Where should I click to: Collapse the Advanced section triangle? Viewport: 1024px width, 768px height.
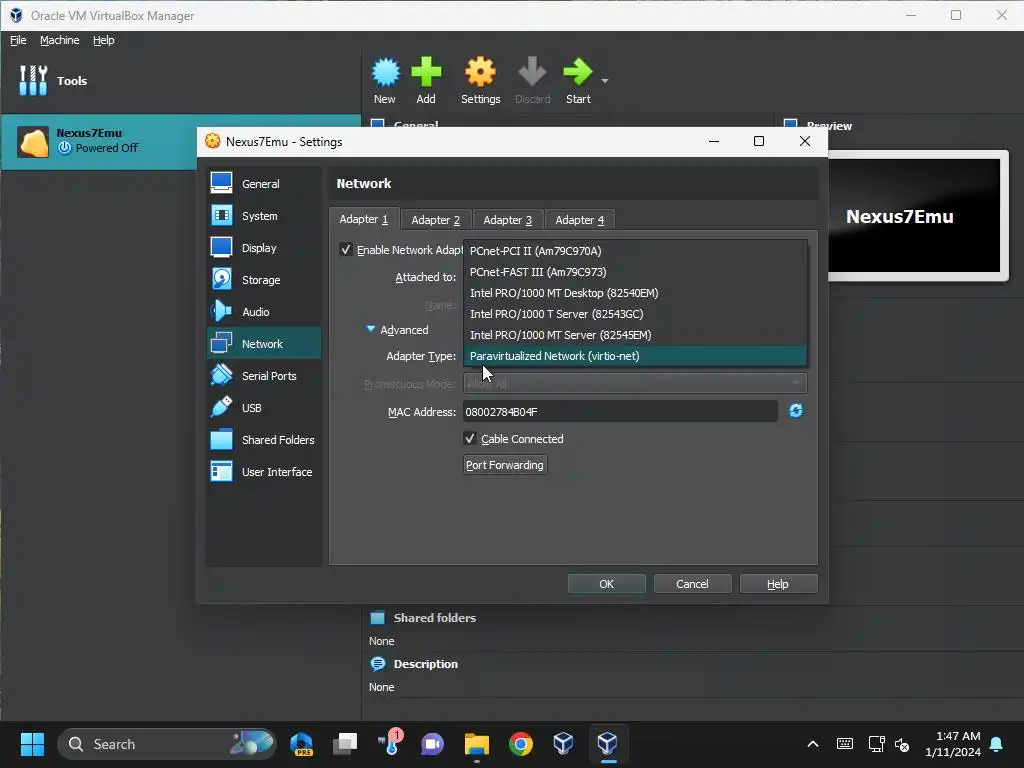tap(371, 329)
